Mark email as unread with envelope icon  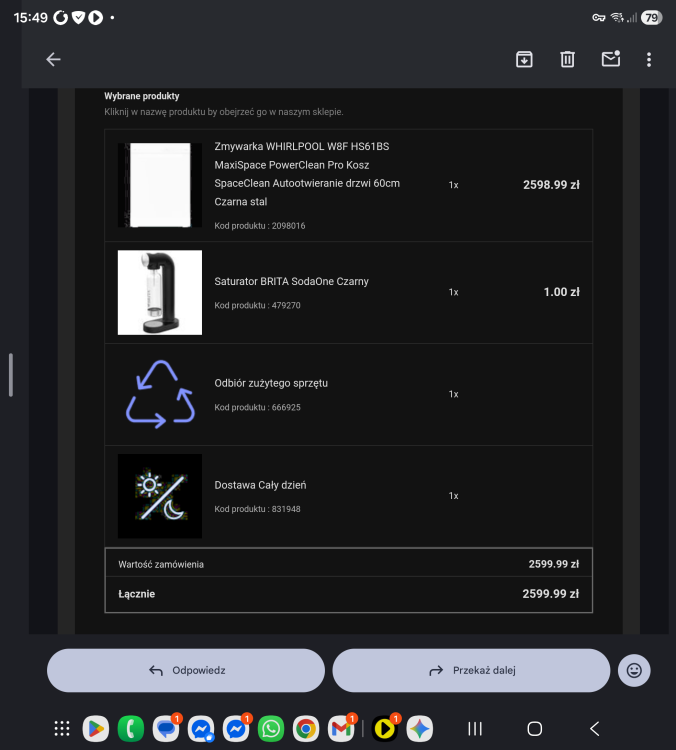611,59
